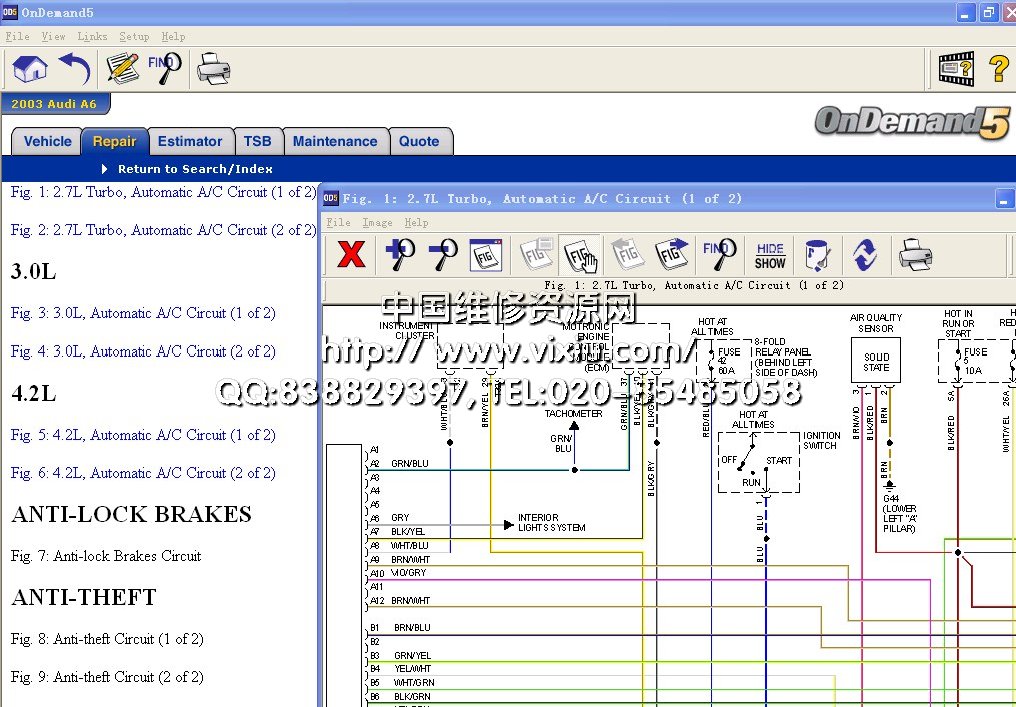1016x707 pixels.
Task: Go to next figure arrow icon
Action: (x=672, y=254)
